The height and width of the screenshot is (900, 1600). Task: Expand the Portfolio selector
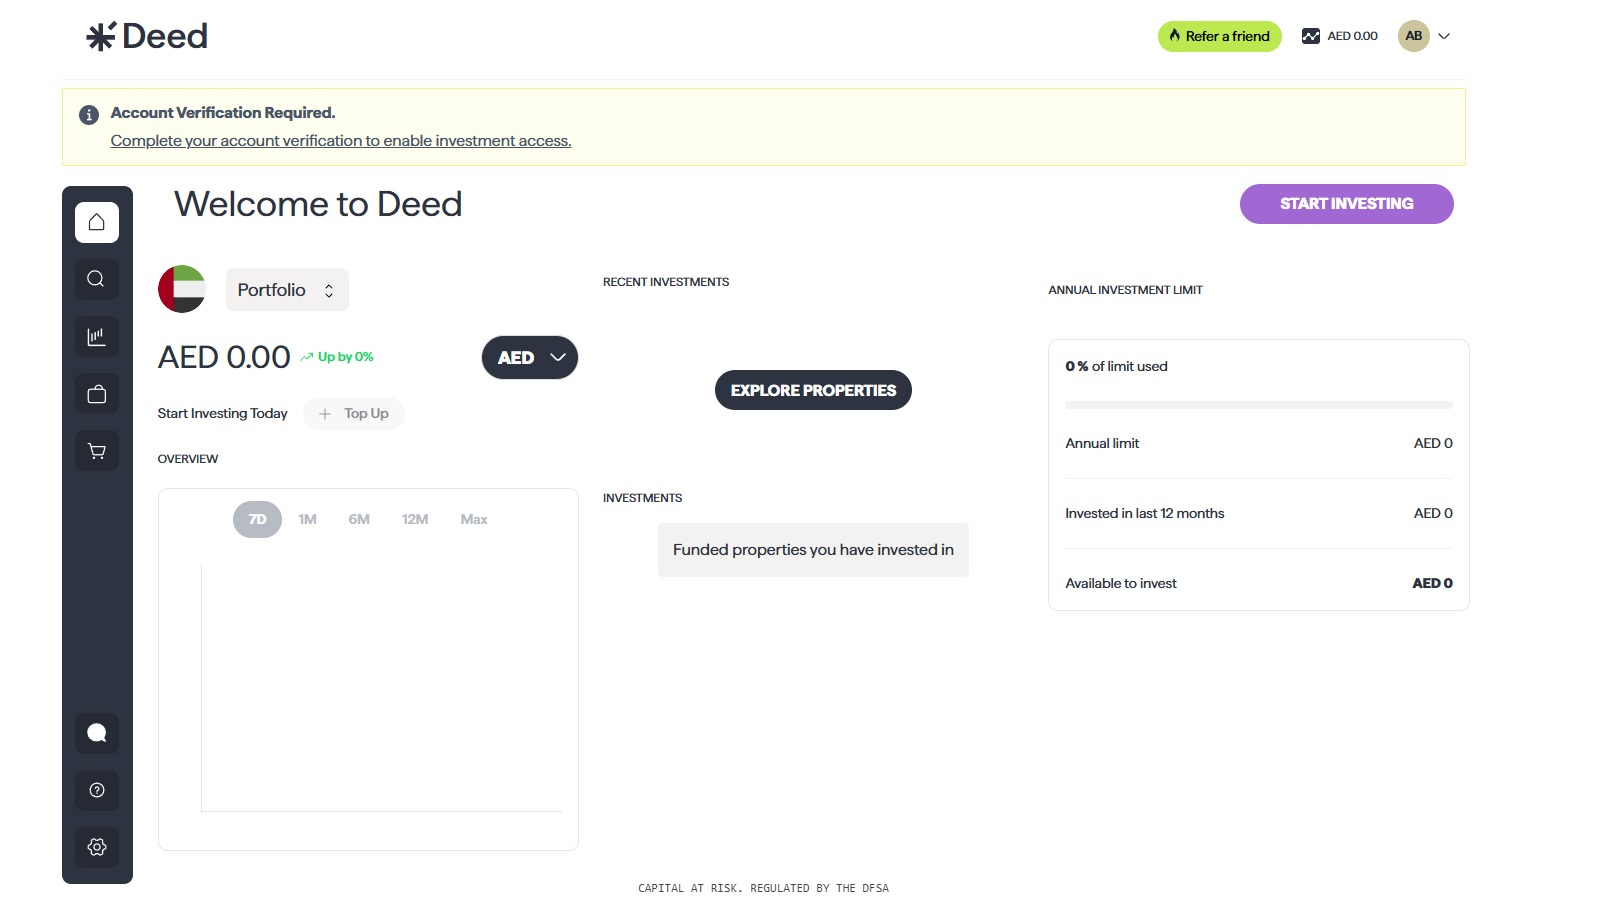(x=287, y=289)
